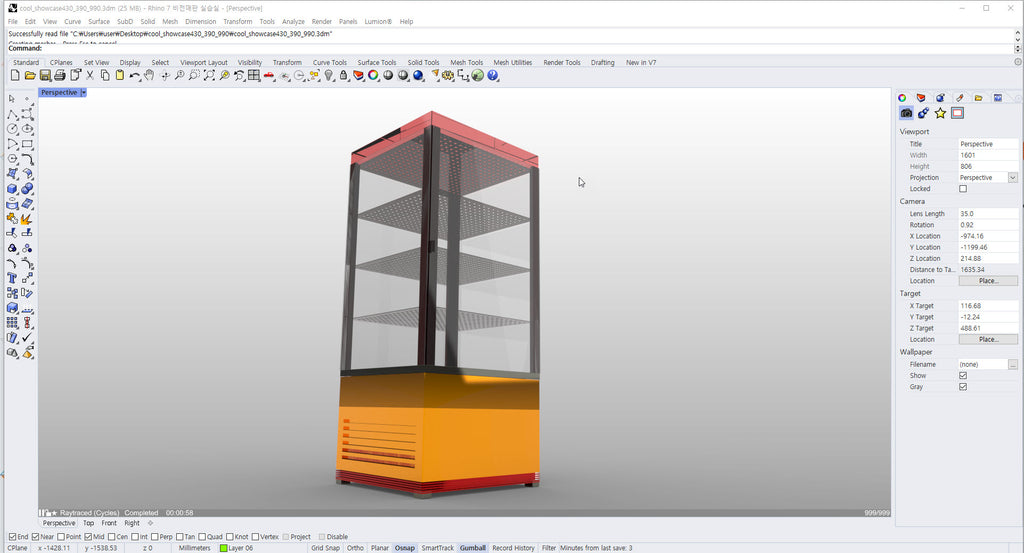The image size is (1024, 553).
Task: Open the Help question mark icon
Action: click(x=493, y=76)
